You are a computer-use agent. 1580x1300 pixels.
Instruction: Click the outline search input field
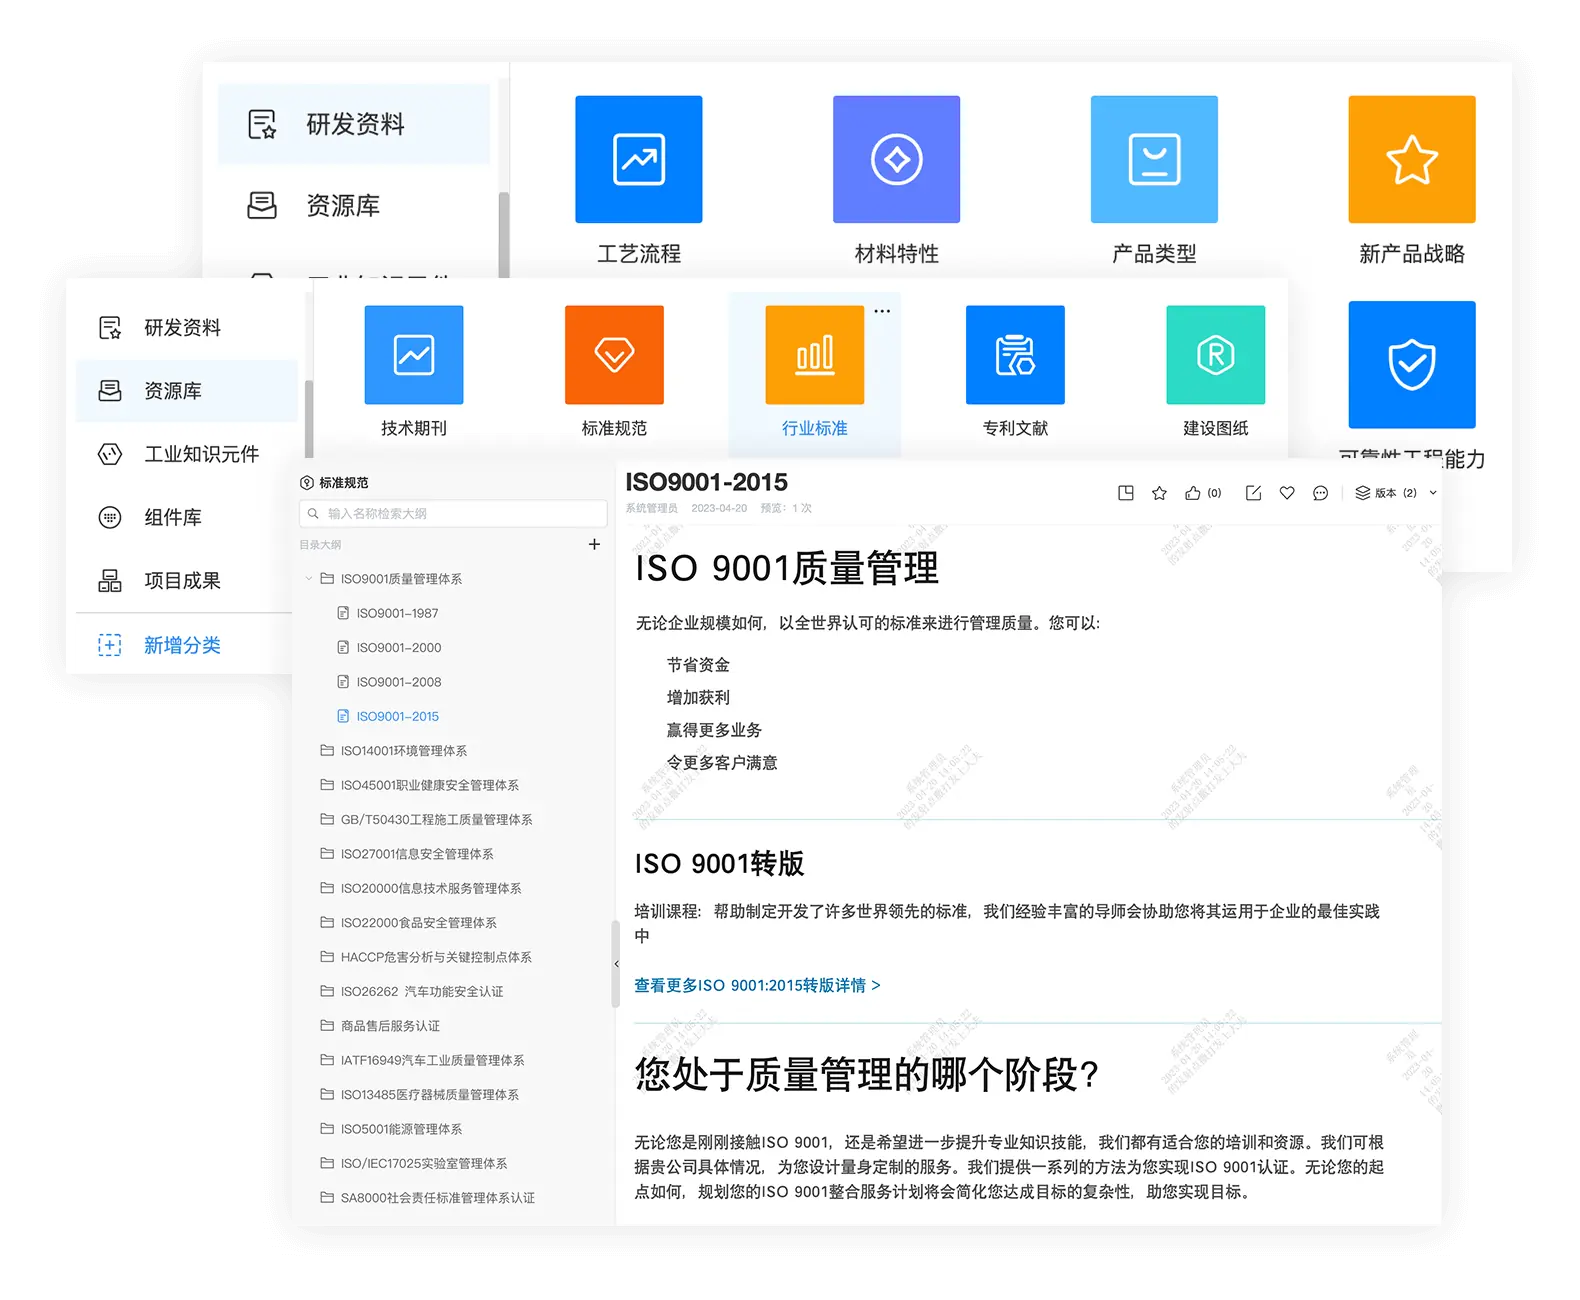453,514
